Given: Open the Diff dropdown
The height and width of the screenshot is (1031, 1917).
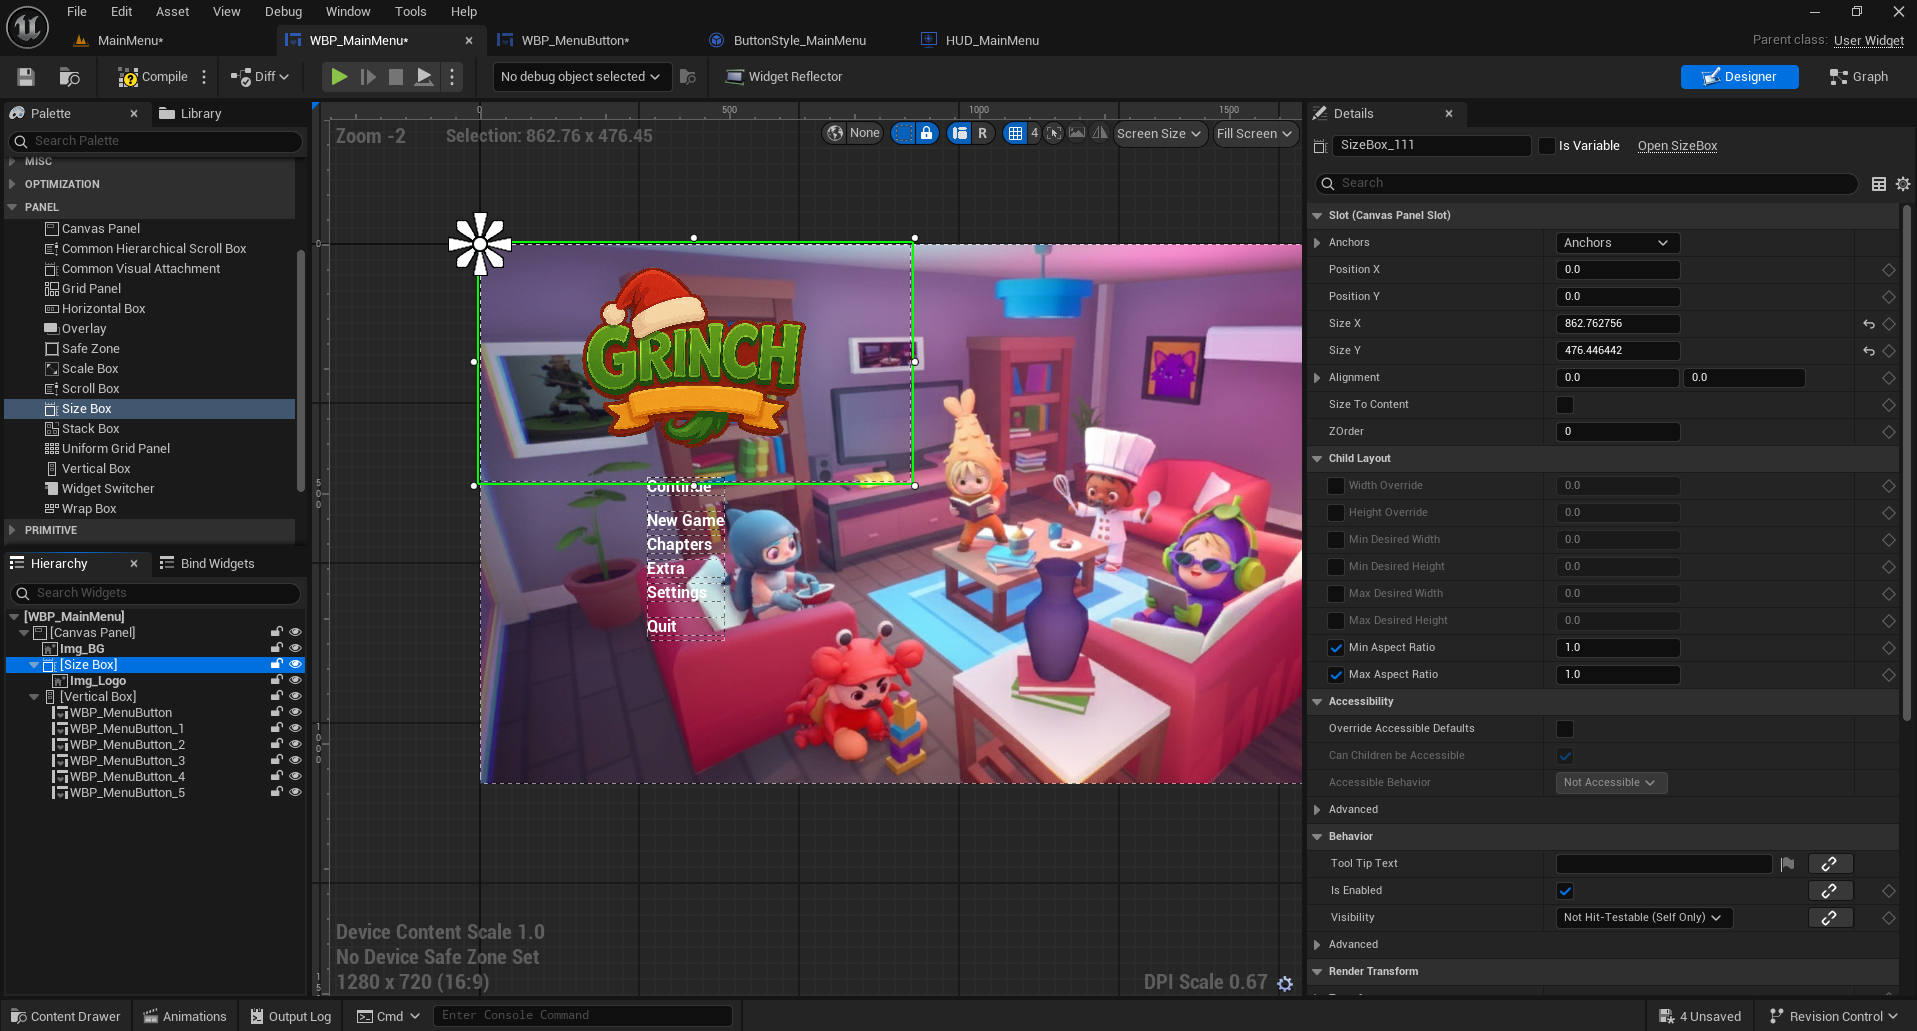Looking at the screenshot, I should pyautogui.click(x=260, y=77).
